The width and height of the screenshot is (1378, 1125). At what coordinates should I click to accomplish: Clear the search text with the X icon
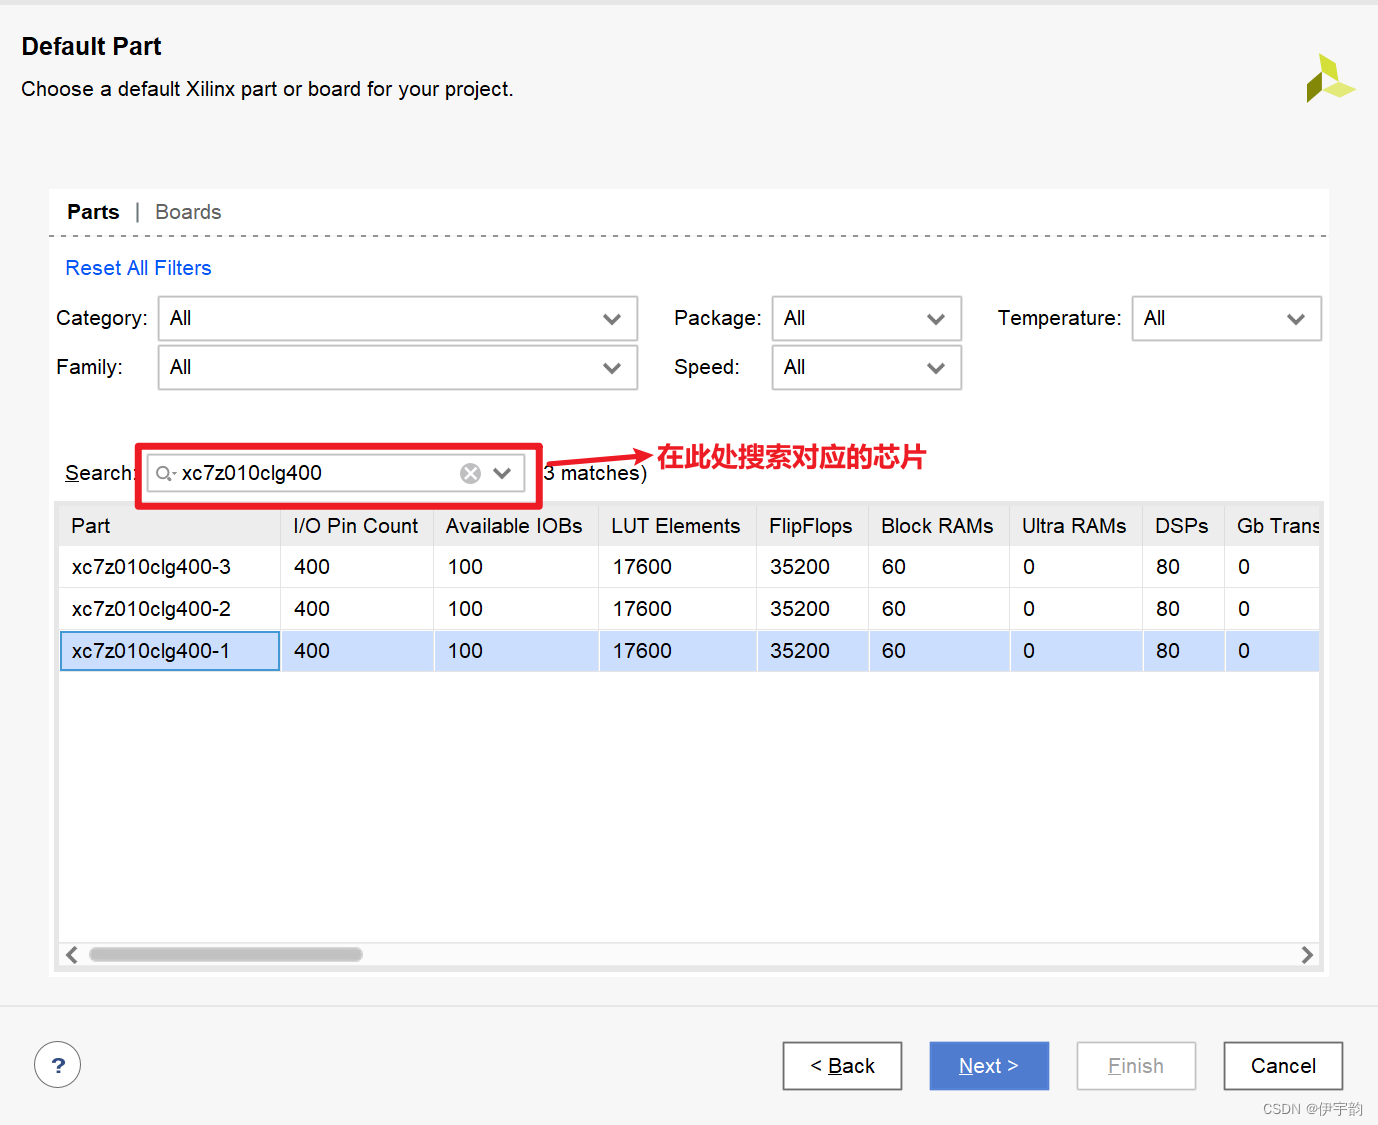[x=470, y=473]
